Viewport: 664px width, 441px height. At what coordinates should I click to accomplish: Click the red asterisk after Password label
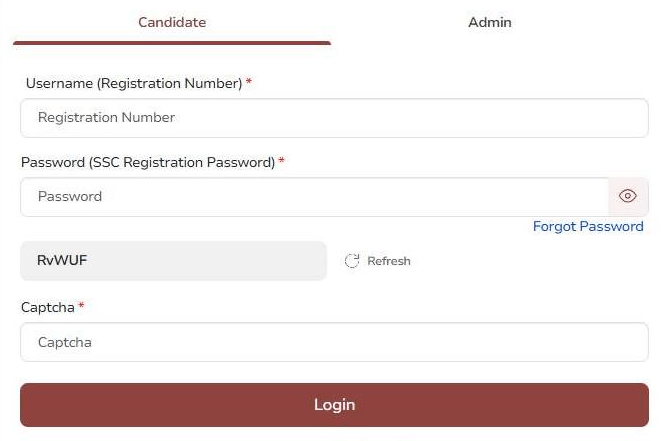[282, 161]
